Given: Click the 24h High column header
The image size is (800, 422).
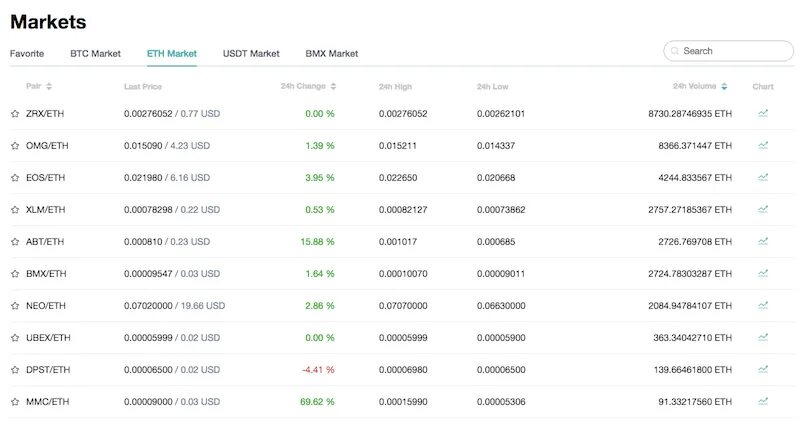Looking at the screenshot, I should coord(395,87).
